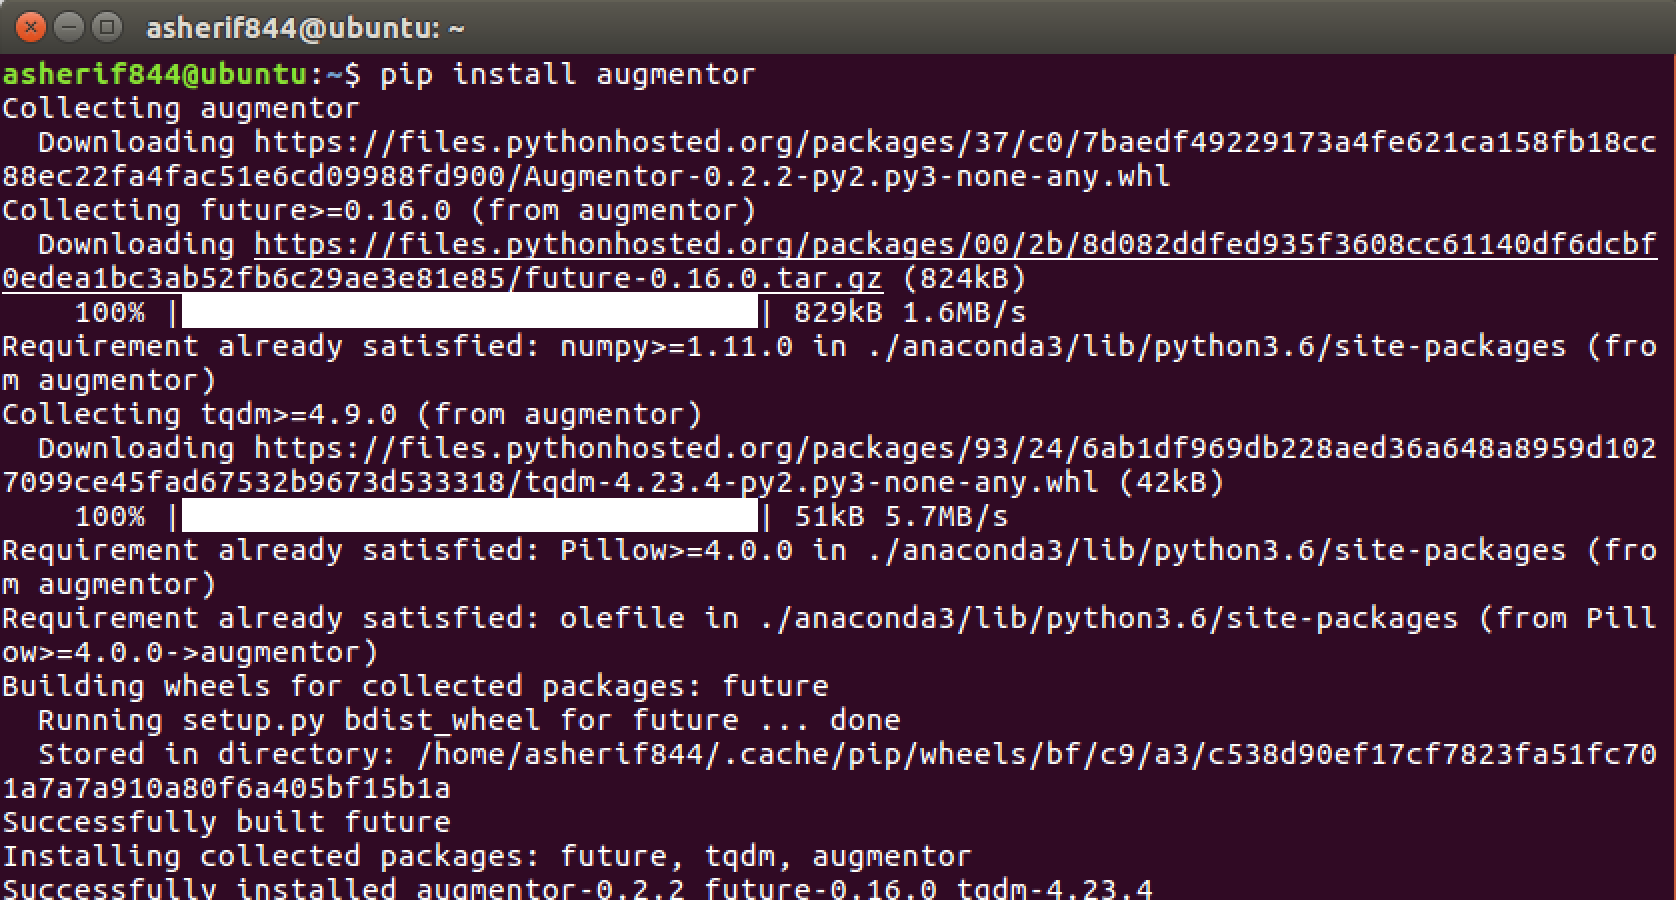Screen dimensions: 1676x900
Task: Maximize the terminal window
Action: [106, 27]
